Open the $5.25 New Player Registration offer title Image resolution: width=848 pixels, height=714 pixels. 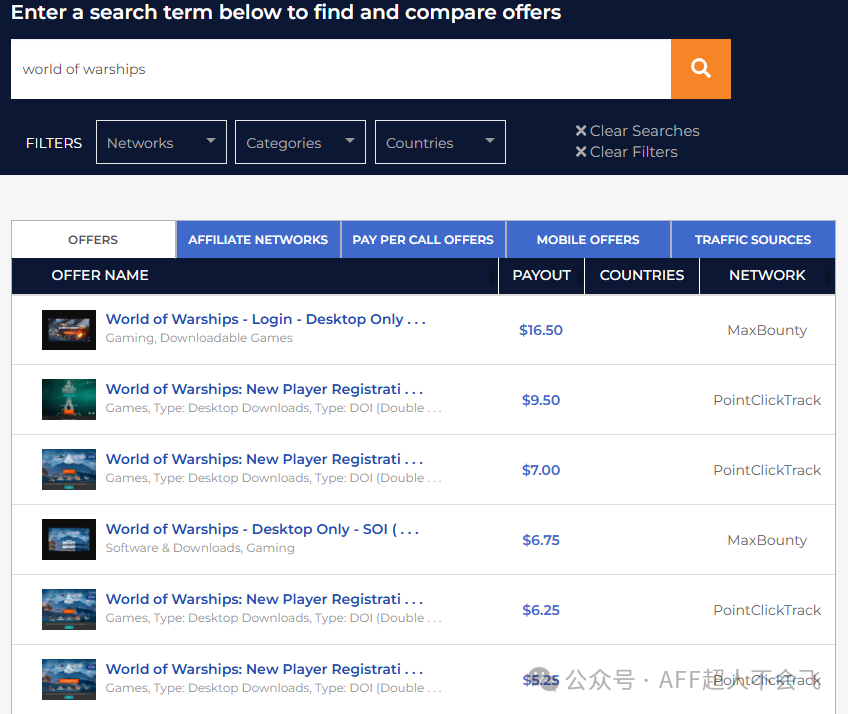click(264, 669)
